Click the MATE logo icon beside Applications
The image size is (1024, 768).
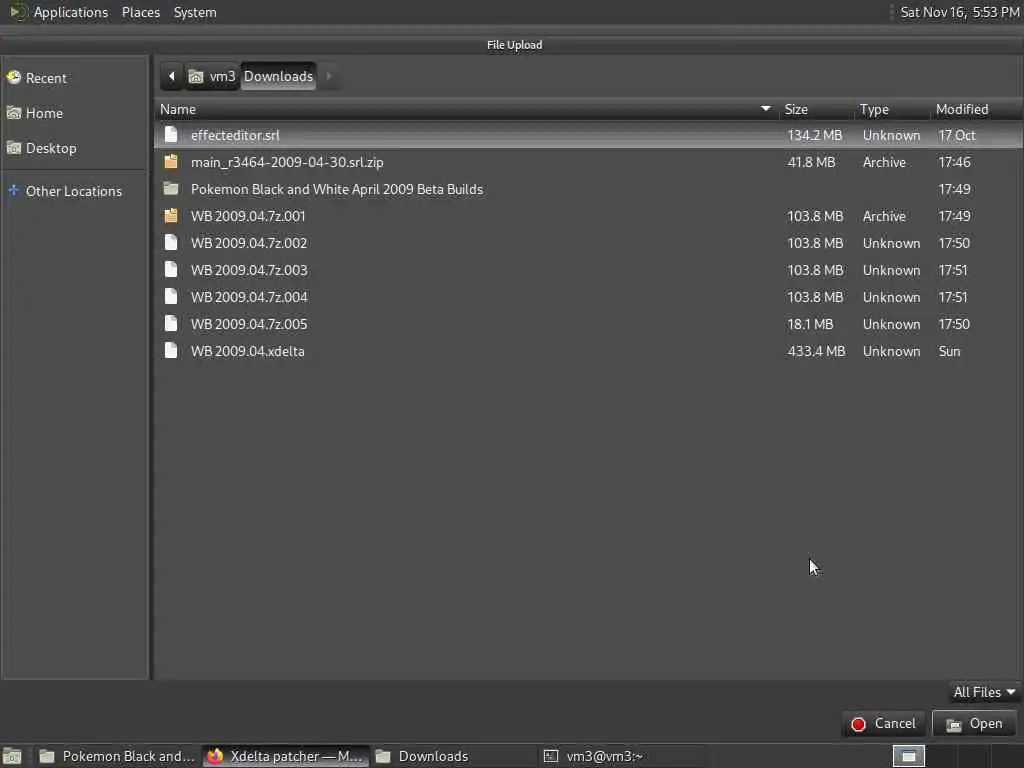click(18, 12)
